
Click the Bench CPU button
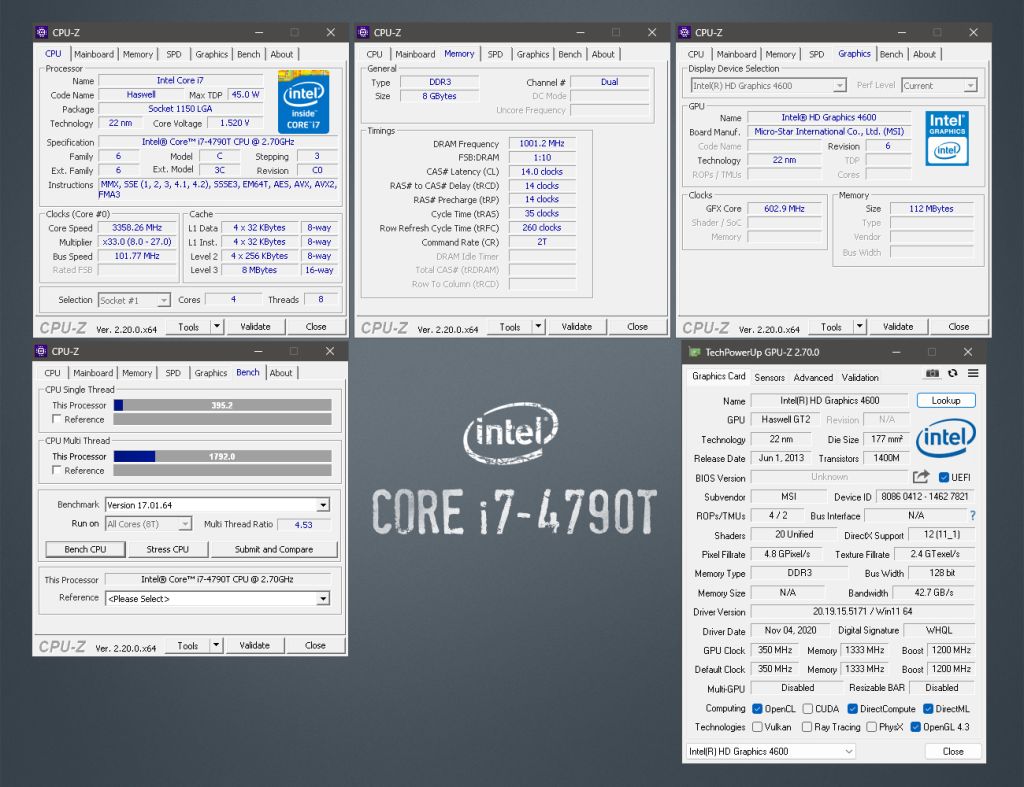click(x=86, y=549)
